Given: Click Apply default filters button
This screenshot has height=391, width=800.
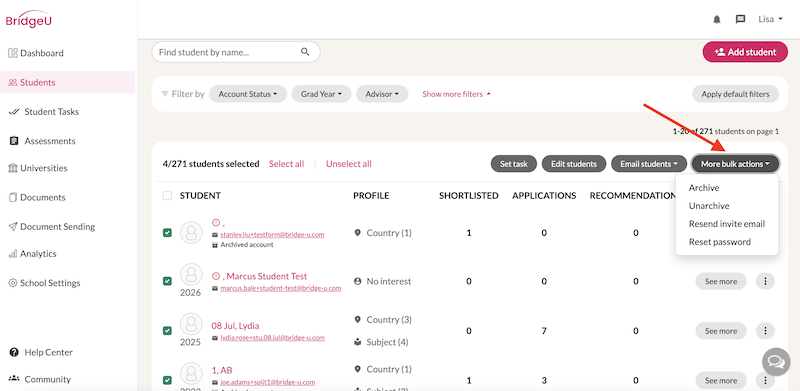Looking at the screenshot, I should [735, 94].
